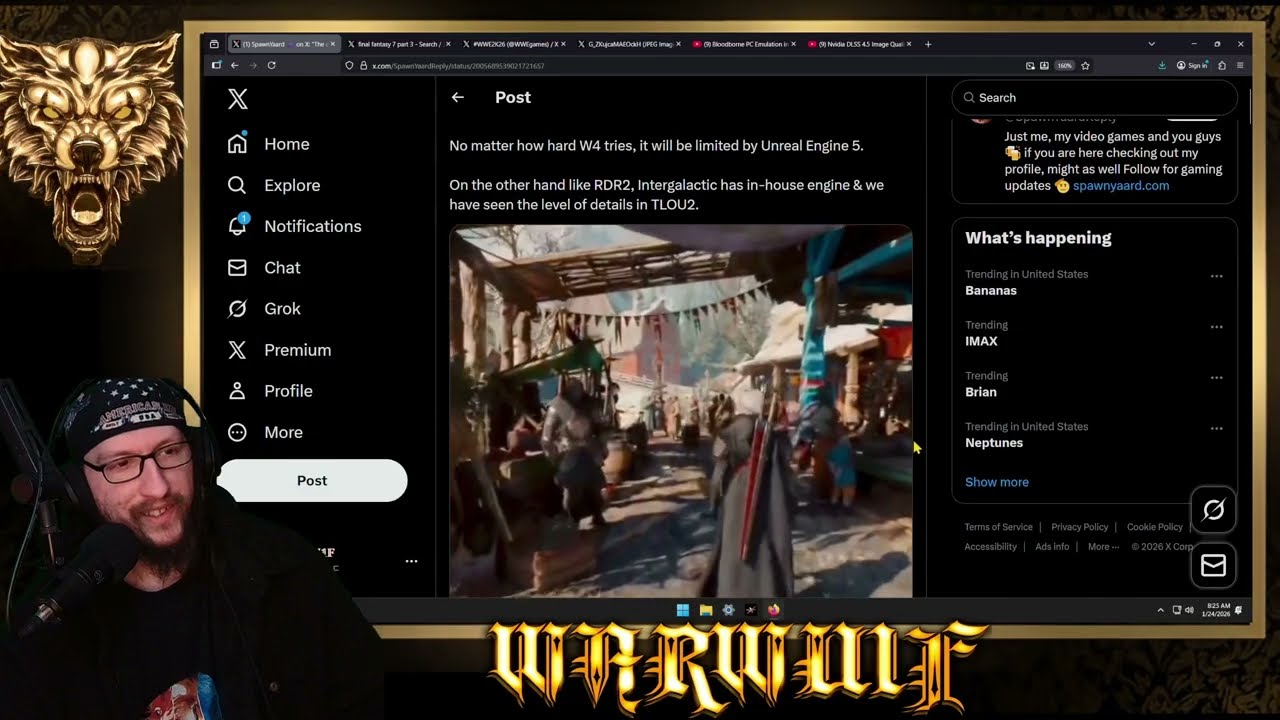This screenshot has width=1280, height=720.
Task: Open Home from the X sidebar
Action: (x=268, y=144)
